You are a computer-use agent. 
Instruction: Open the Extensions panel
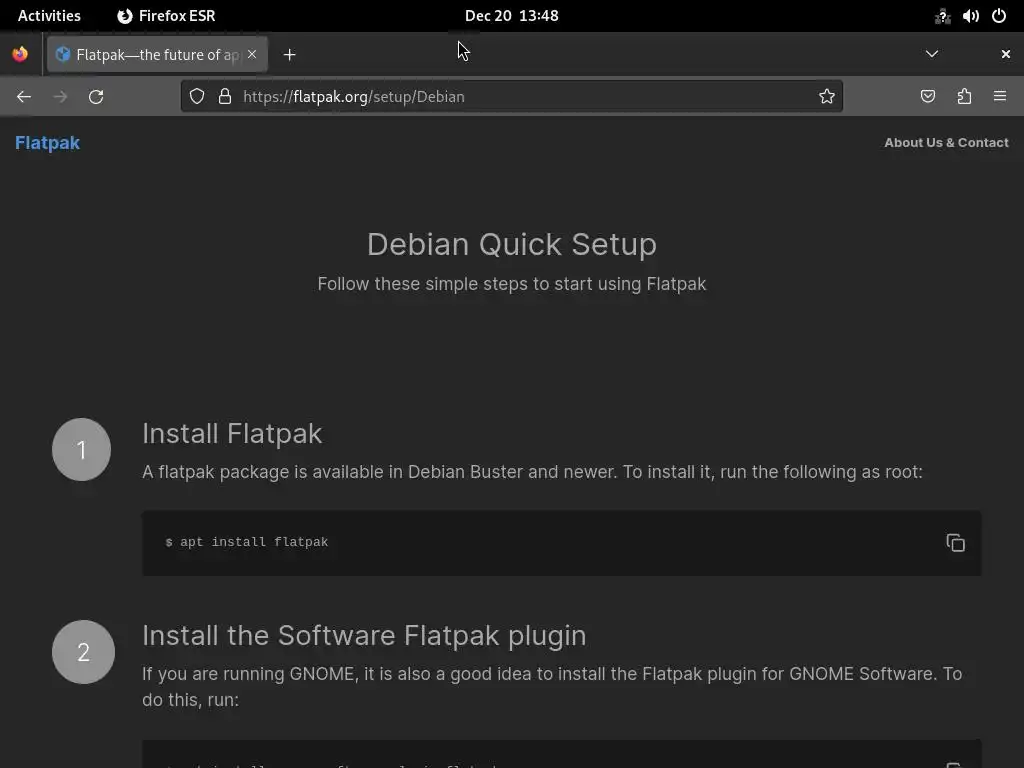[964, 96]
